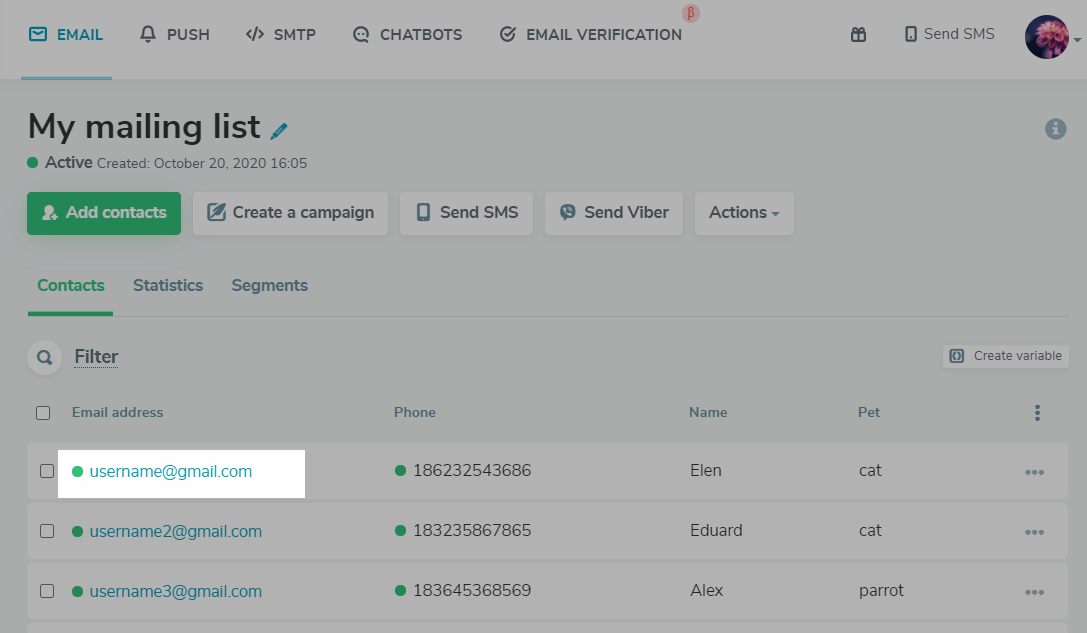Open row options for Eduard's contact
This screenshot has height=633, width=1087.
point(1034,532)
